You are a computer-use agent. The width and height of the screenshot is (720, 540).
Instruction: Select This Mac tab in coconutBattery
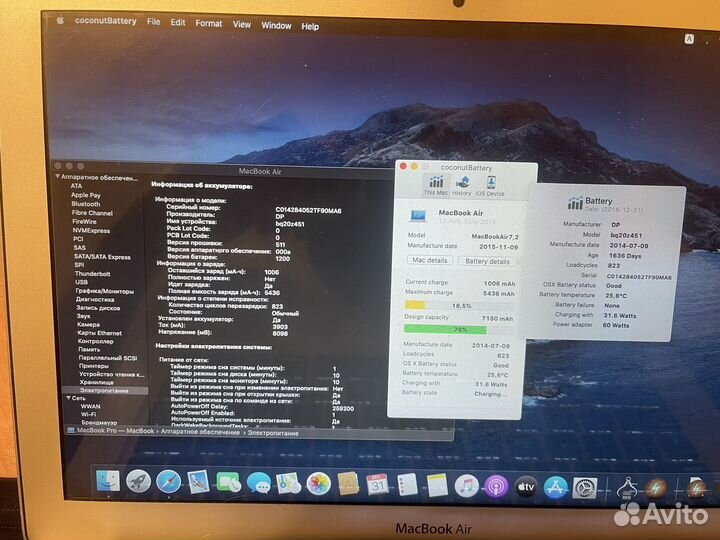pos(436,186)
